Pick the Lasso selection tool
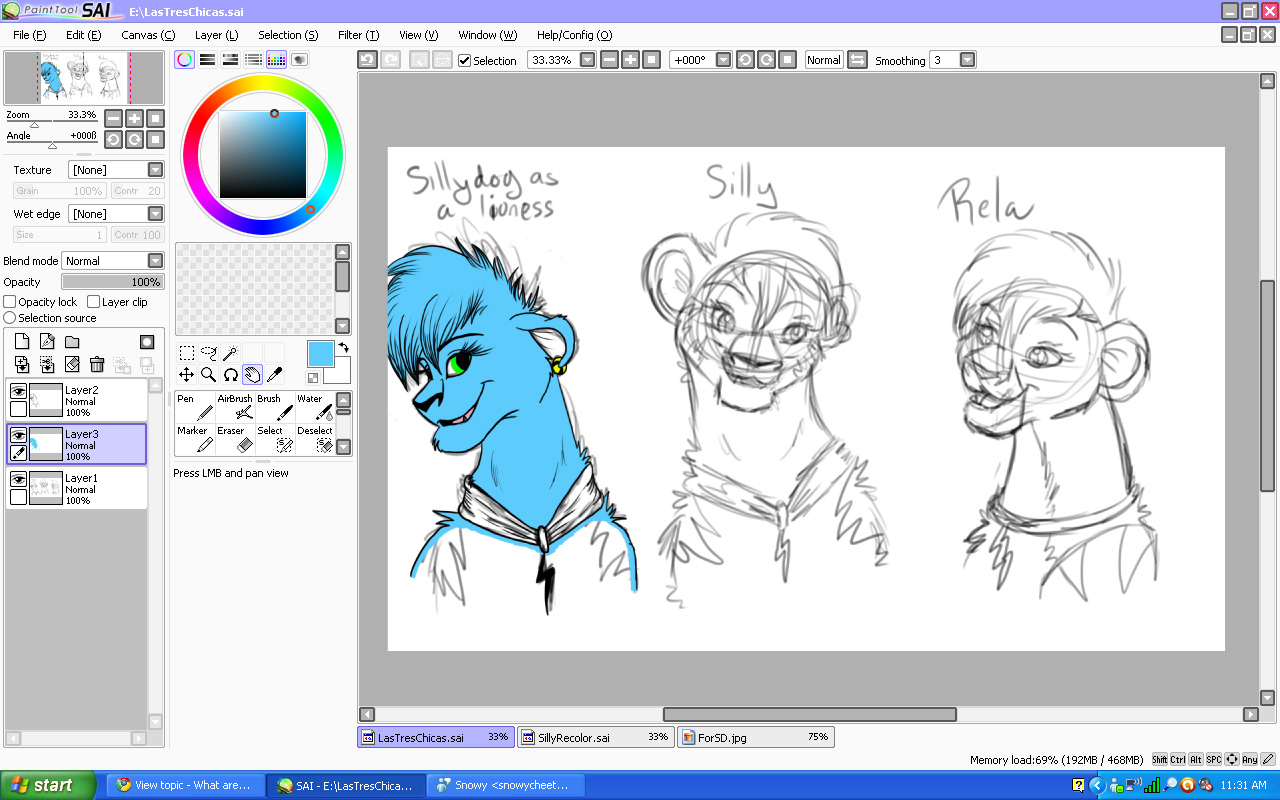This screenshot has width=1280, height=800. click(208, 352)
